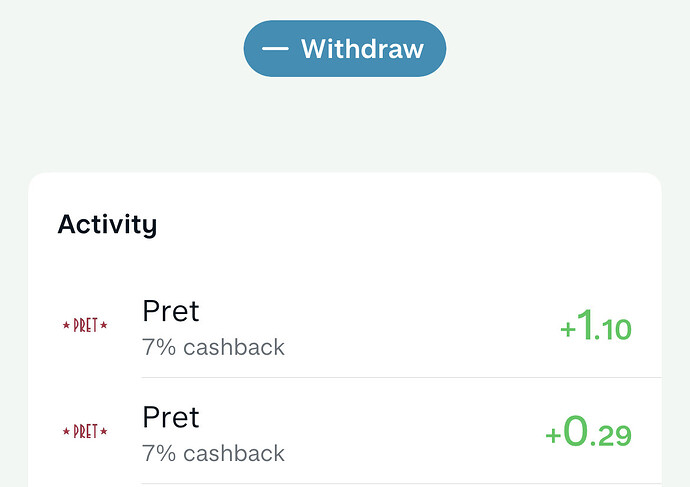Image resolution: width=690 pixels, height=487 pixels.
Task: Click the right star of the +1.10 Pret logo
Action: click(104, 326)
